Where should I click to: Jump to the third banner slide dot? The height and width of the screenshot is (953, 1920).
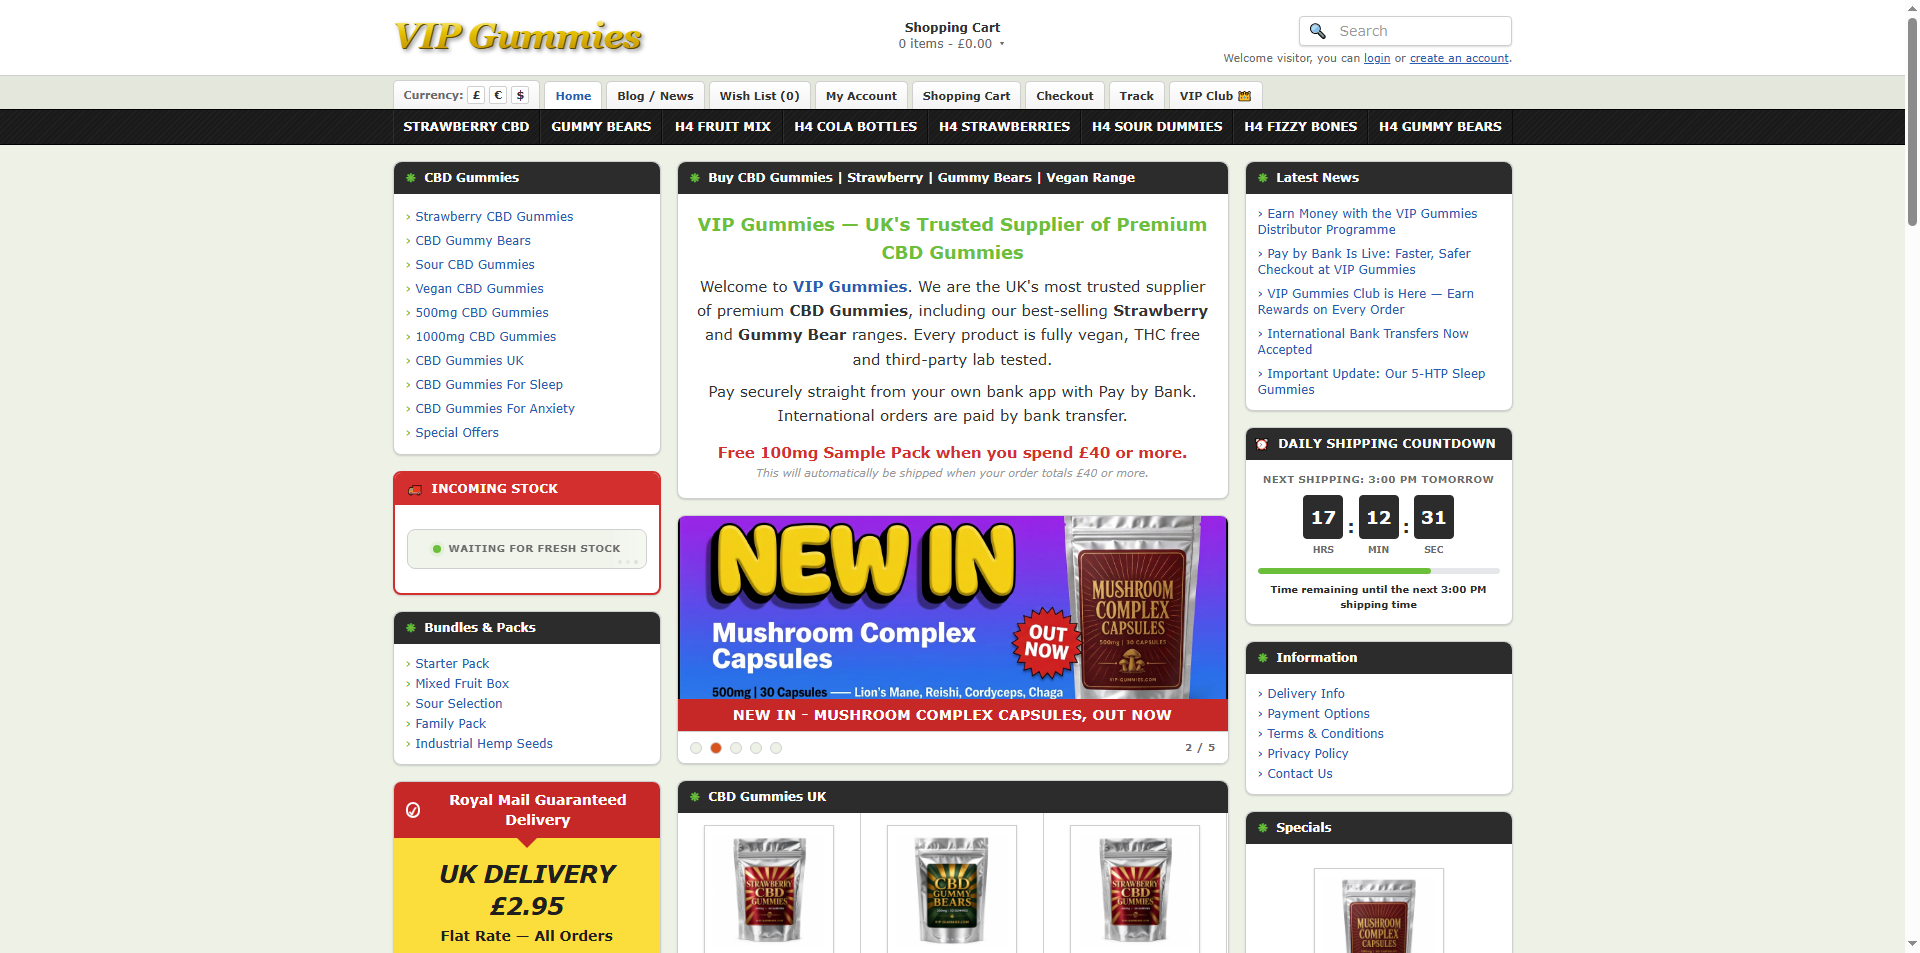pyautogui.click(x=736, y=748)
